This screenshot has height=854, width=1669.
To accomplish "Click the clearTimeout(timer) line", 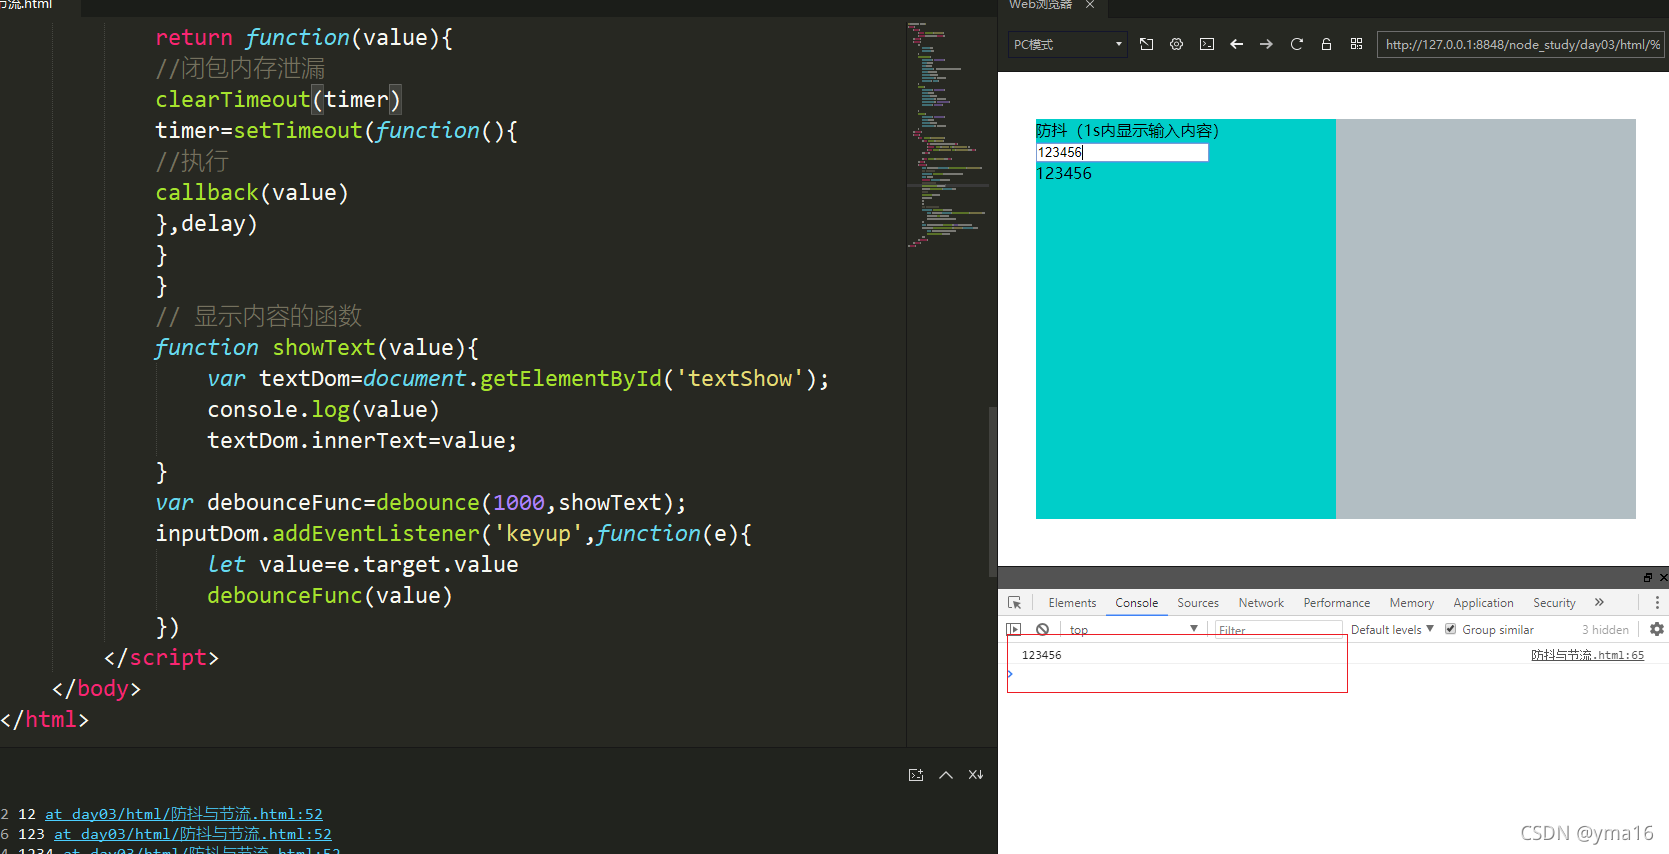I will pyautogui.click(x=278, y=100).
